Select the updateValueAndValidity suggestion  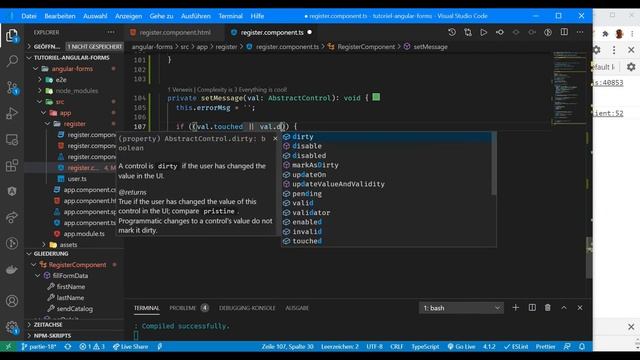387,184
